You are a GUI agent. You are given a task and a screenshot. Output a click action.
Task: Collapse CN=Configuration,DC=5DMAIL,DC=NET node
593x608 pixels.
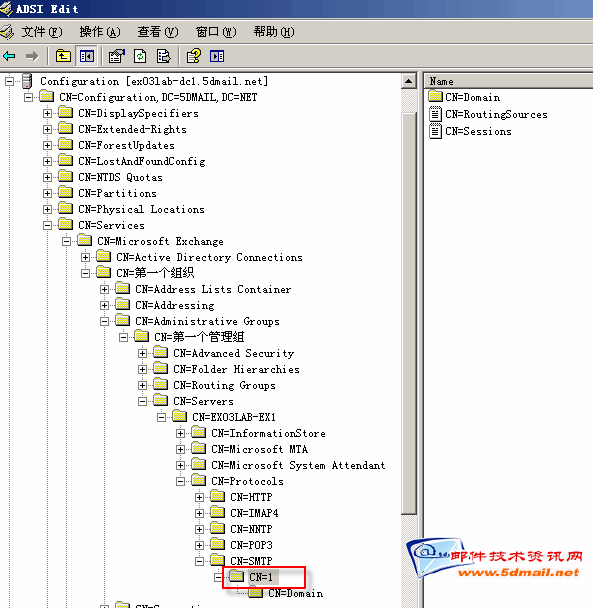(x=28, y=97)
